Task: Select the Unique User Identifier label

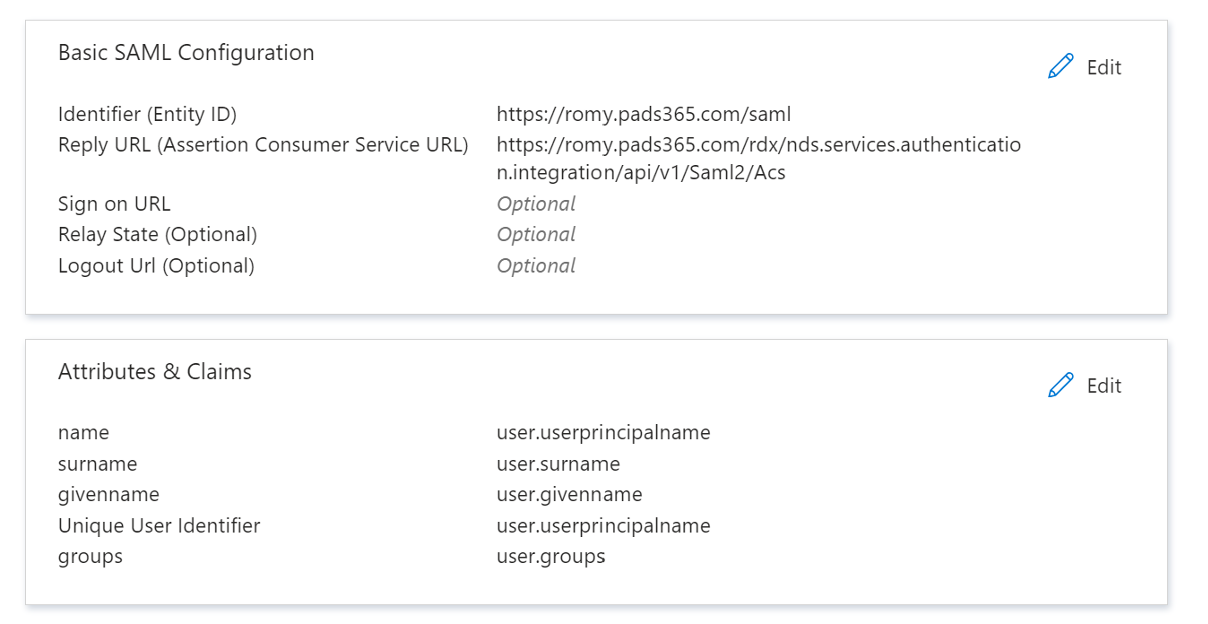Action: [x=159, y=526]
